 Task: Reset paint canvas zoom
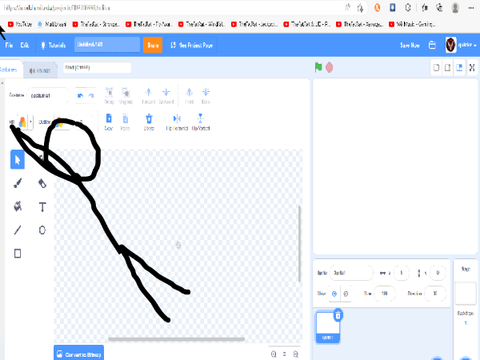coord(285,354)
